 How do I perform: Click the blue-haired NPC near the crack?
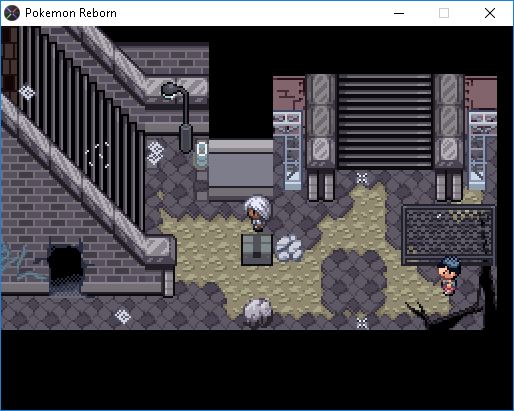[449, 276]
